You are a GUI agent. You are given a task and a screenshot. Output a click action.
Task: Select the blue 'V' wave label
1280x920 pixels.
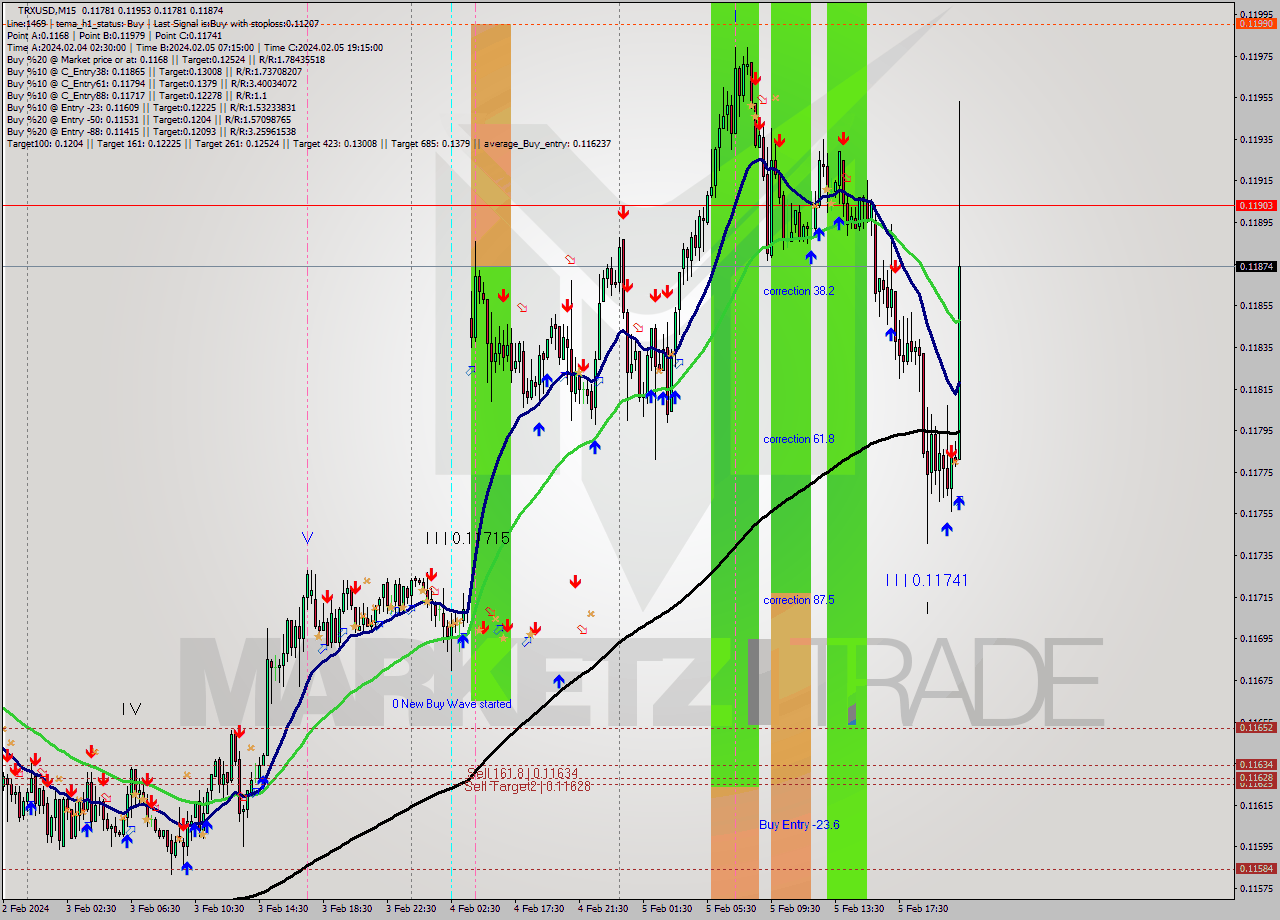307,538
